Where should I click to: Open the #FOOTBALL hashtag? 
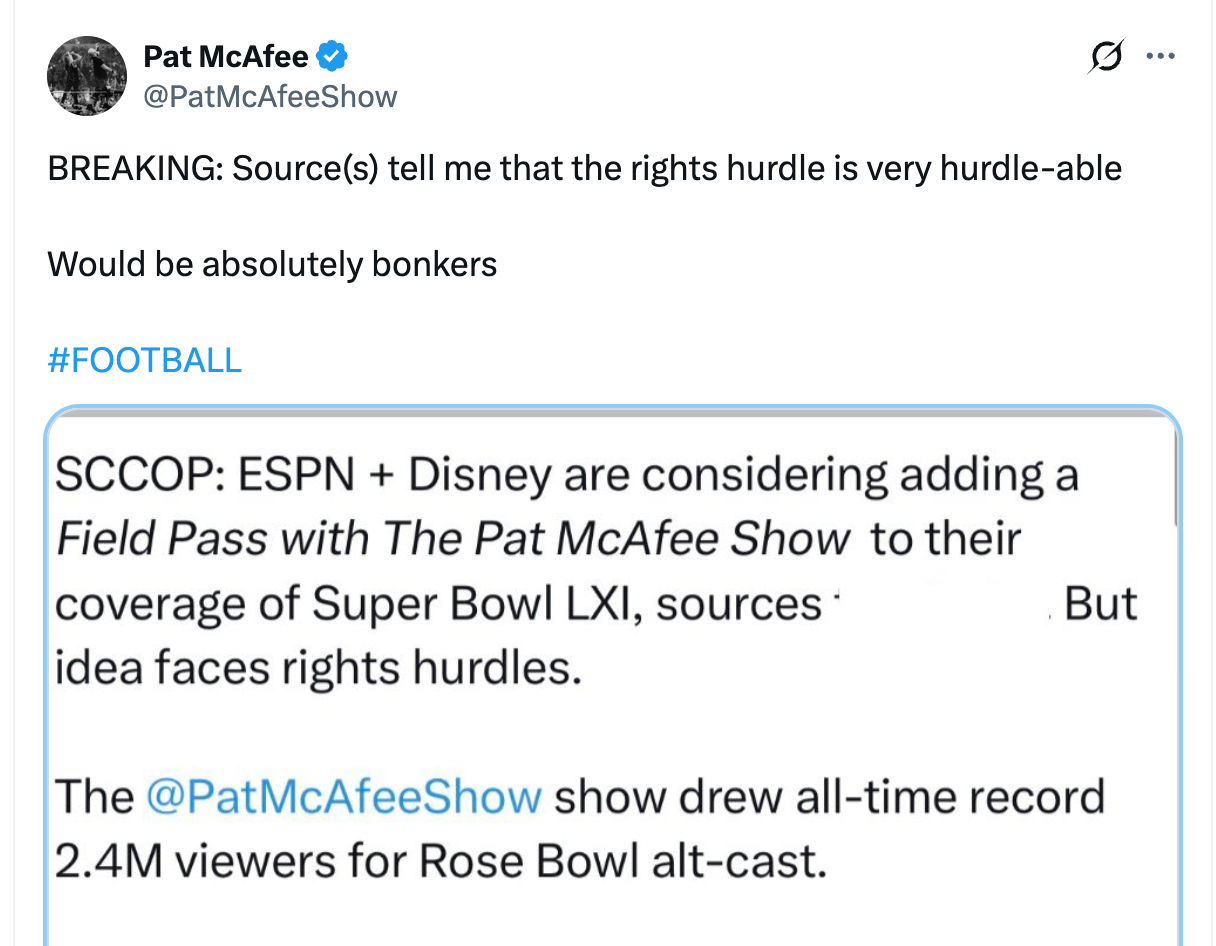[x=145, y=360]
